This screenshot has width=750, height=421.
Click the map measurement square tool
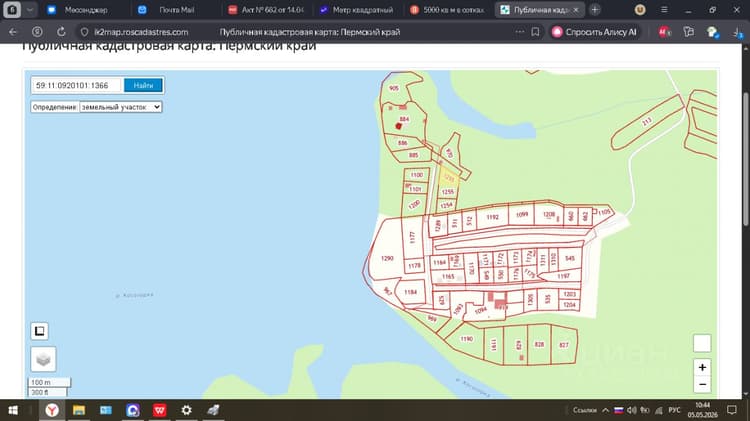click(x=40, y=331)
